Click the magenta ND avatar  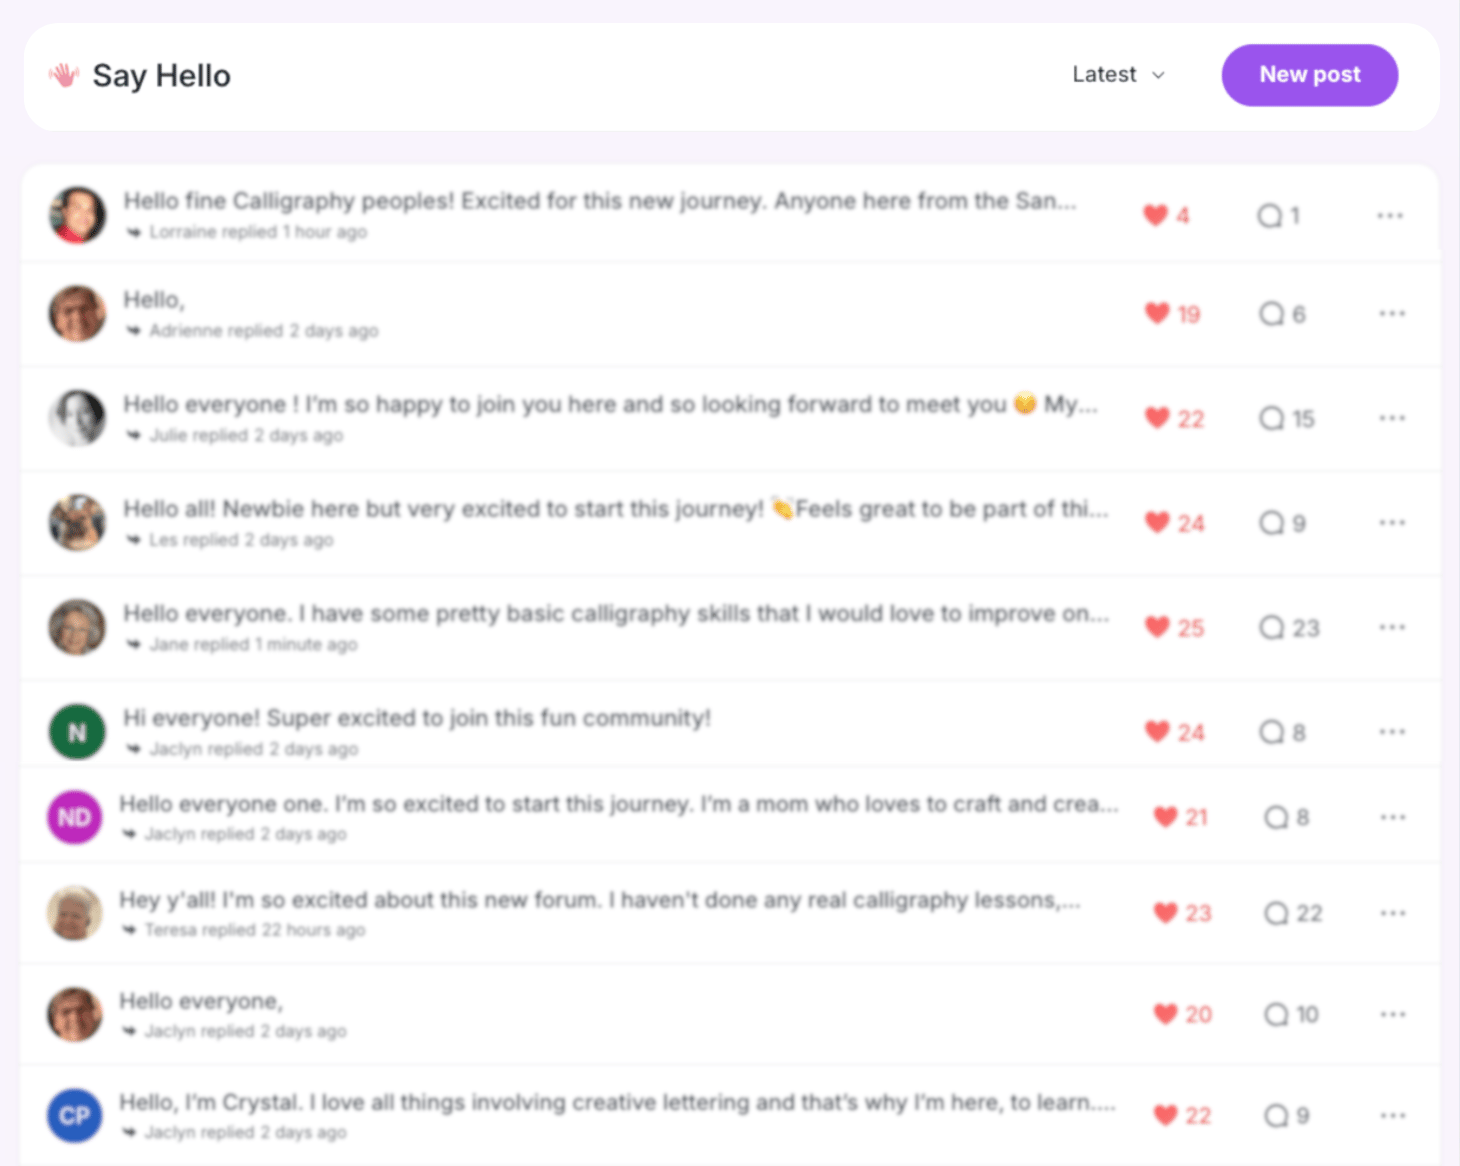[x=75, y=818]
